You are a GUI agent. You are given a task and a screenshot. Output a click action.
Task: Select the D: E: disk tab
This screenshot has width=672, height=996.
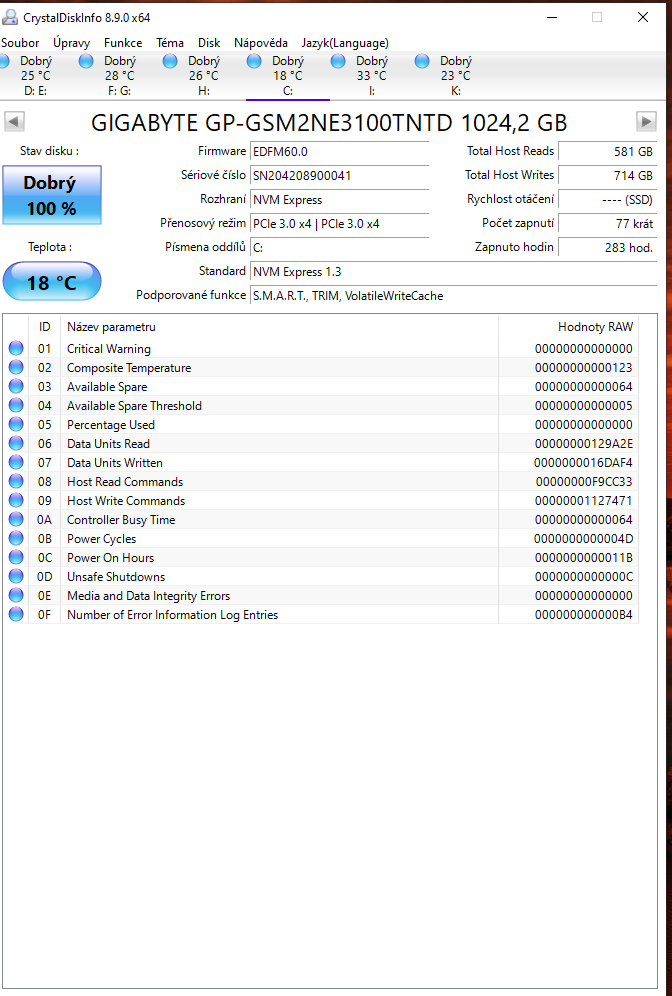point(36,76)
